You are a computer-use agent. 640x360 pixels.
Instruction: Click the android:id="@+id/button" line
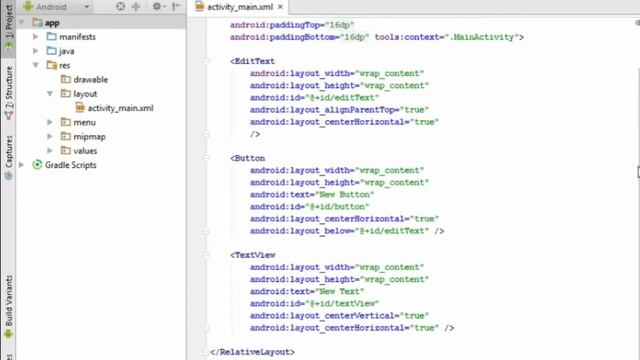point(309,207)
